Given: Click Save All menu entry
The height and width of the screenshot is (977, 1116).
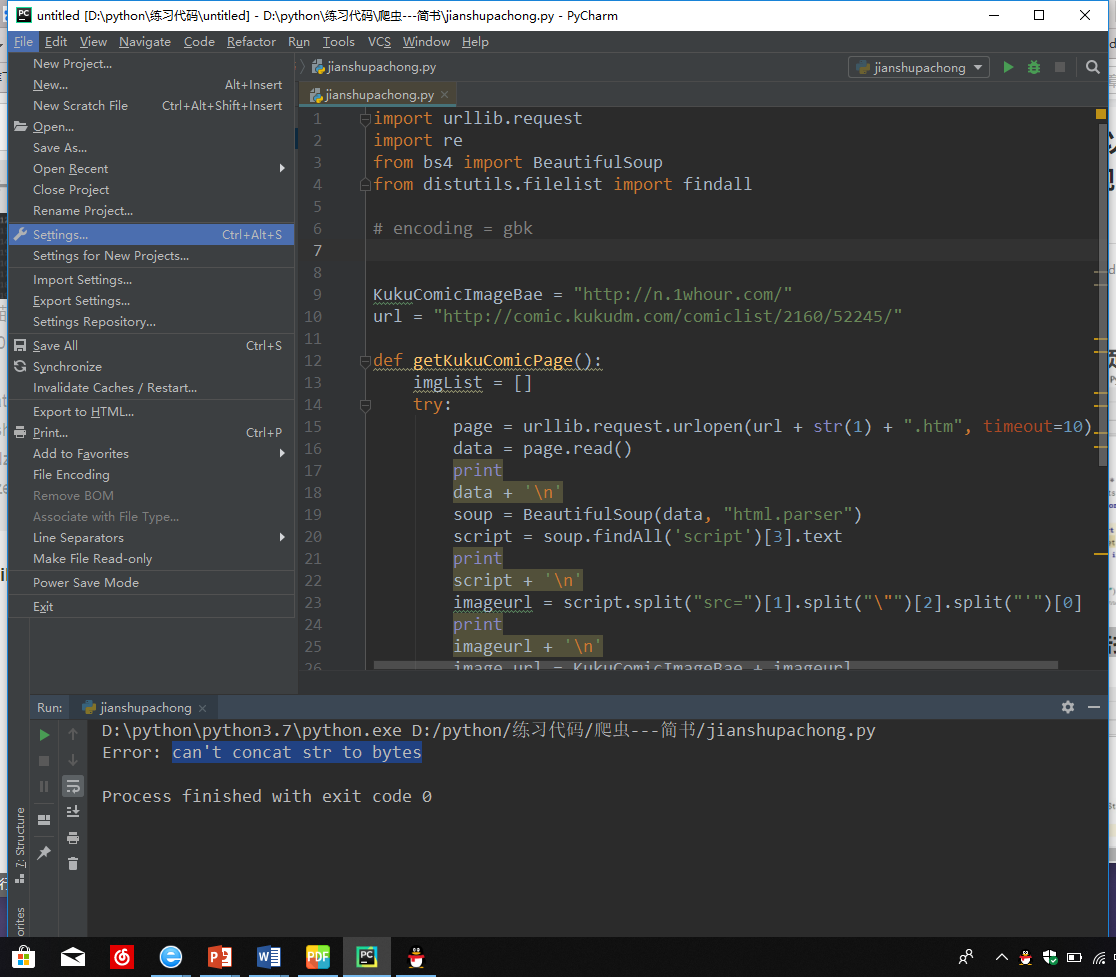Looking at the screenshot, I should [152, 345].
